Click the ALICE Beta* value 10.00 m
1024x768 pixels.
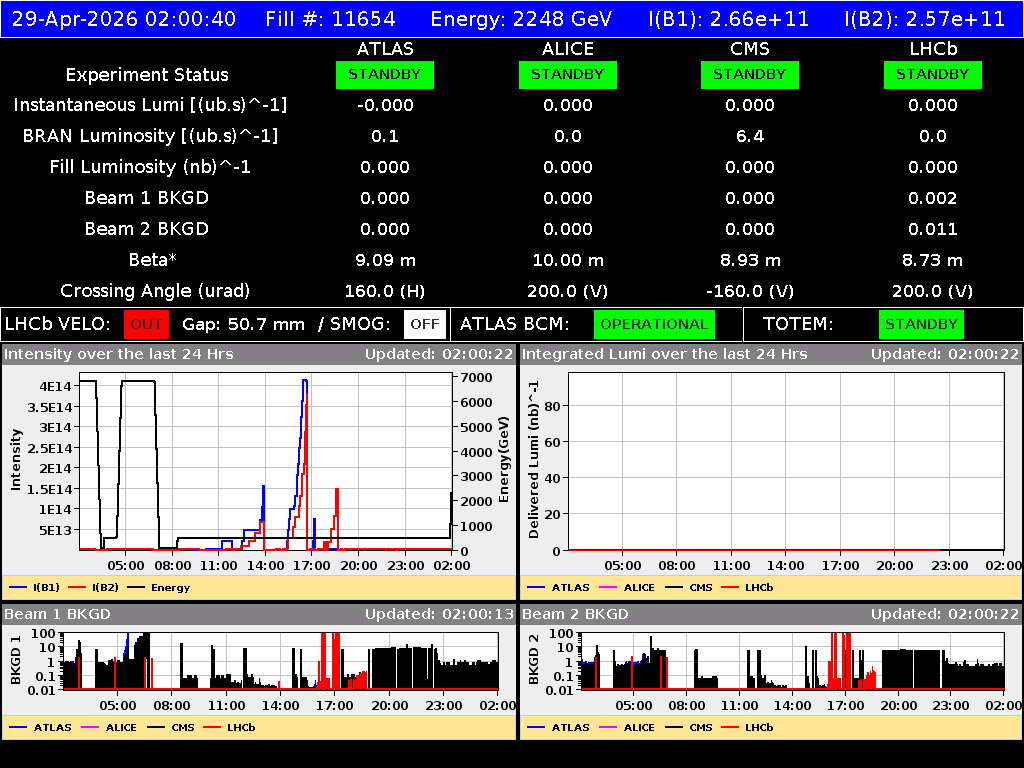point(568,261)
